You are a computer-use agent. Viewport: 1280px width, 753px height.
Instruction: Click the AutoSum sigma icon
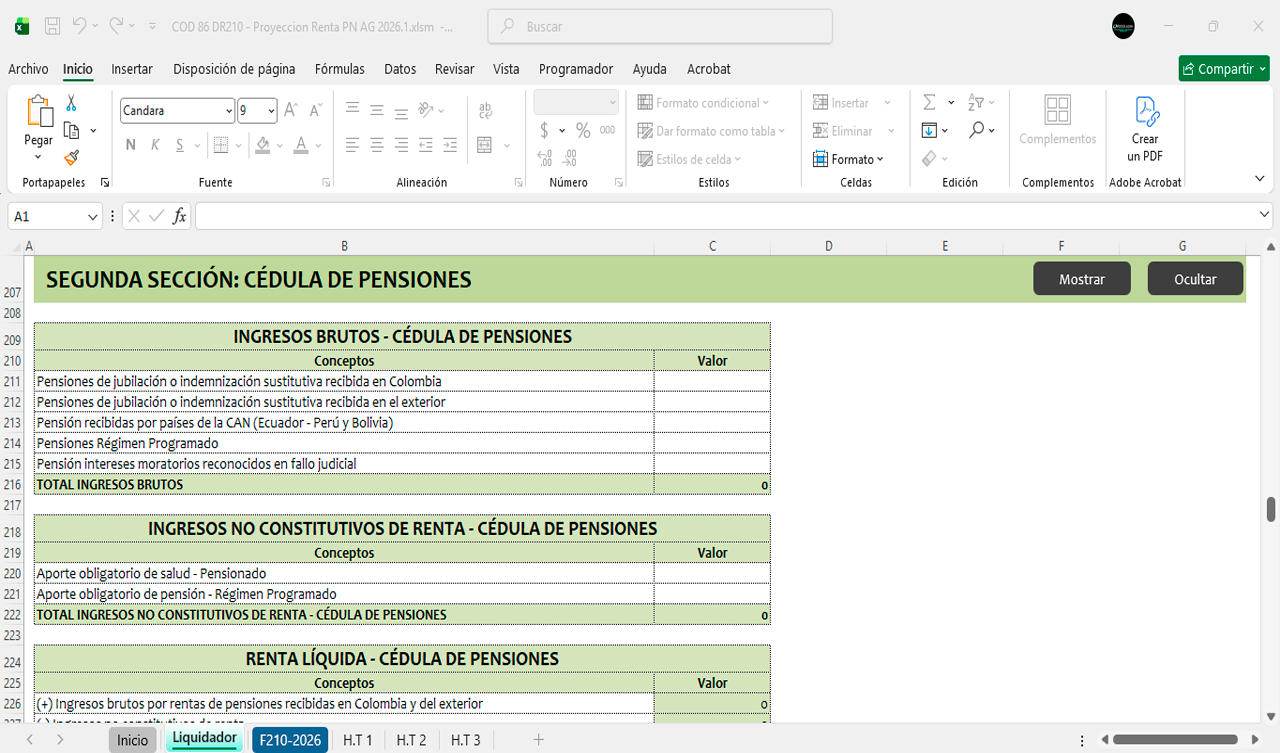click(929, 102)
